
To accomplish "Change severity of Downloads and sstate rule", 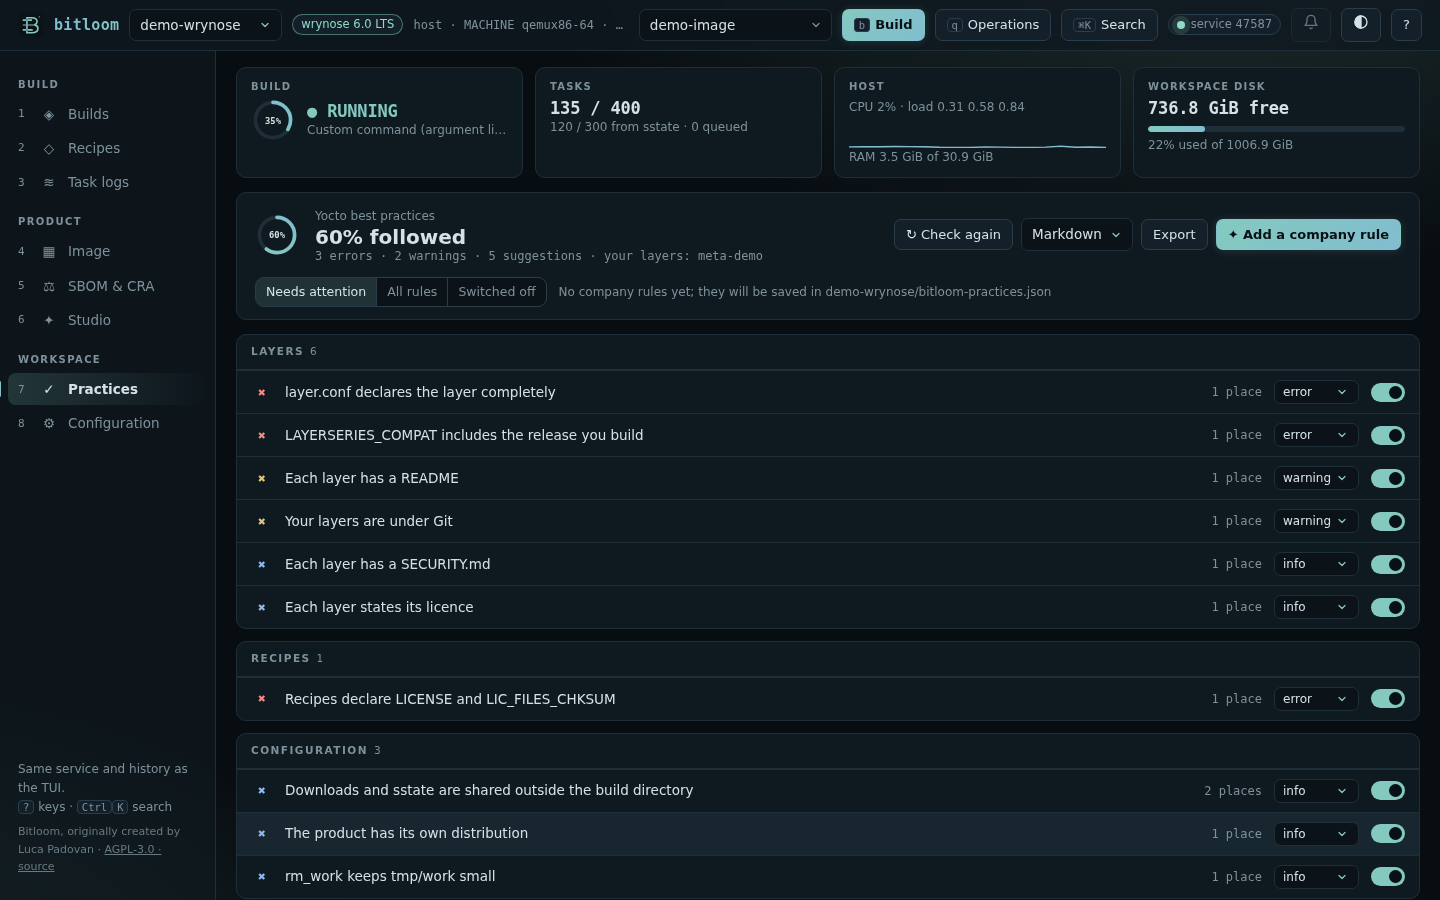I will click(1316, 791).
